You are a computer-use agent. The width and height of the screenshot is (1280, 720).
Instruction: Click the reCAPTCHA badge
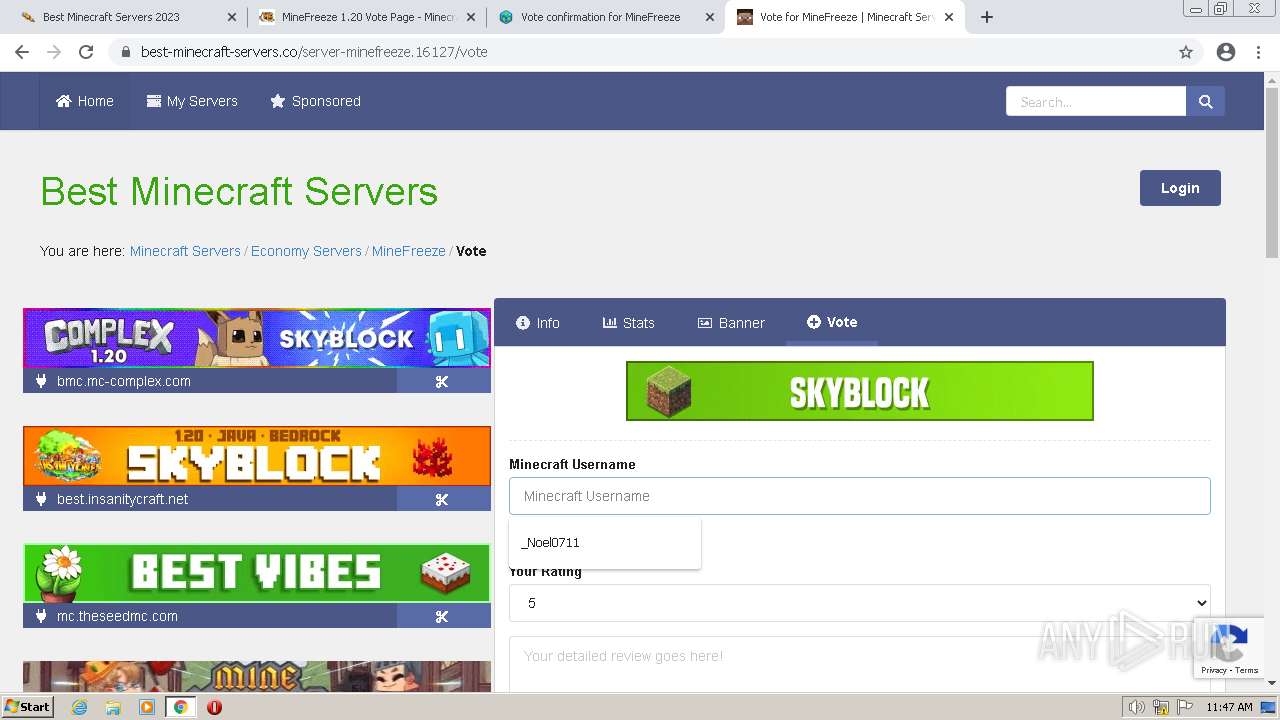click(1228, 646)
